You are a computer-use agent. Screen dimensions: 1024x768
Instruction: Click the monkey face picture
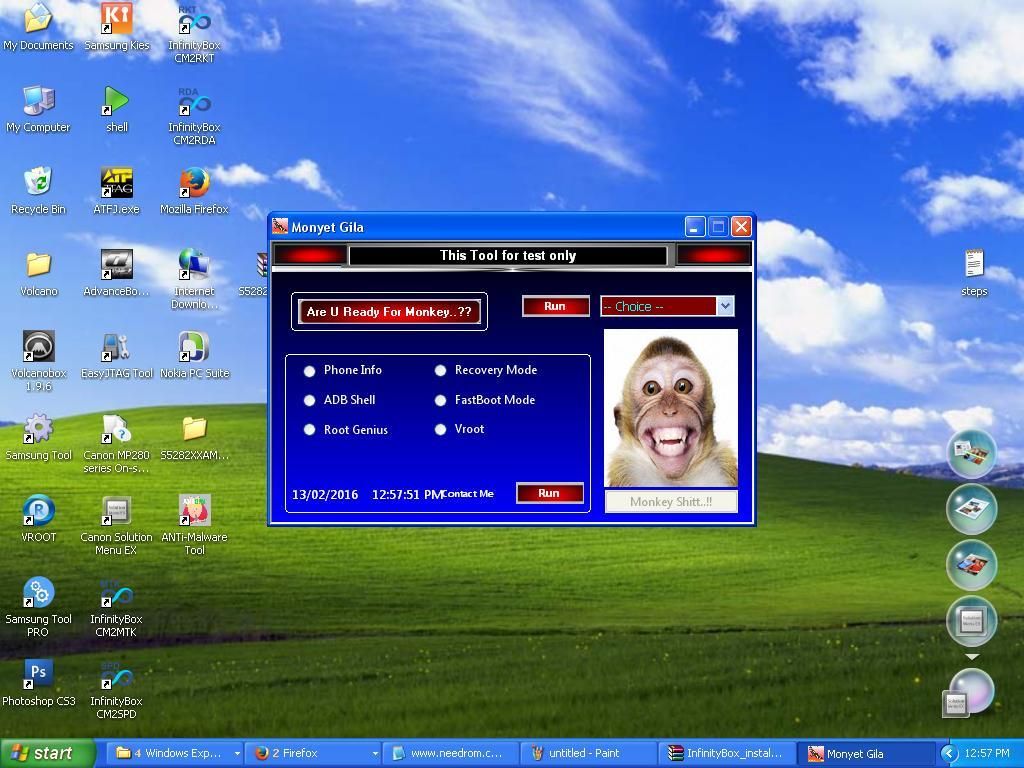[x=671, y=408]
